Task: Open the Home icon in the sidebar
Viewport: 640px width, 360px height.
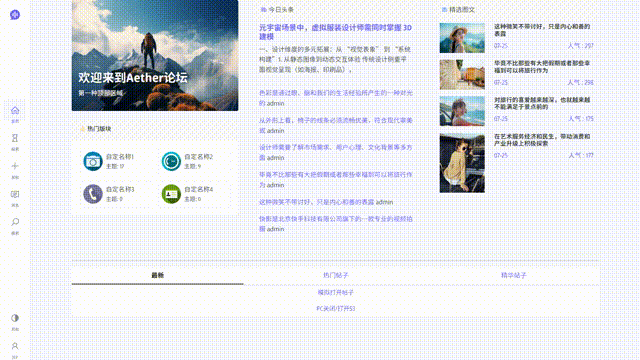Action: coord(15,110)
